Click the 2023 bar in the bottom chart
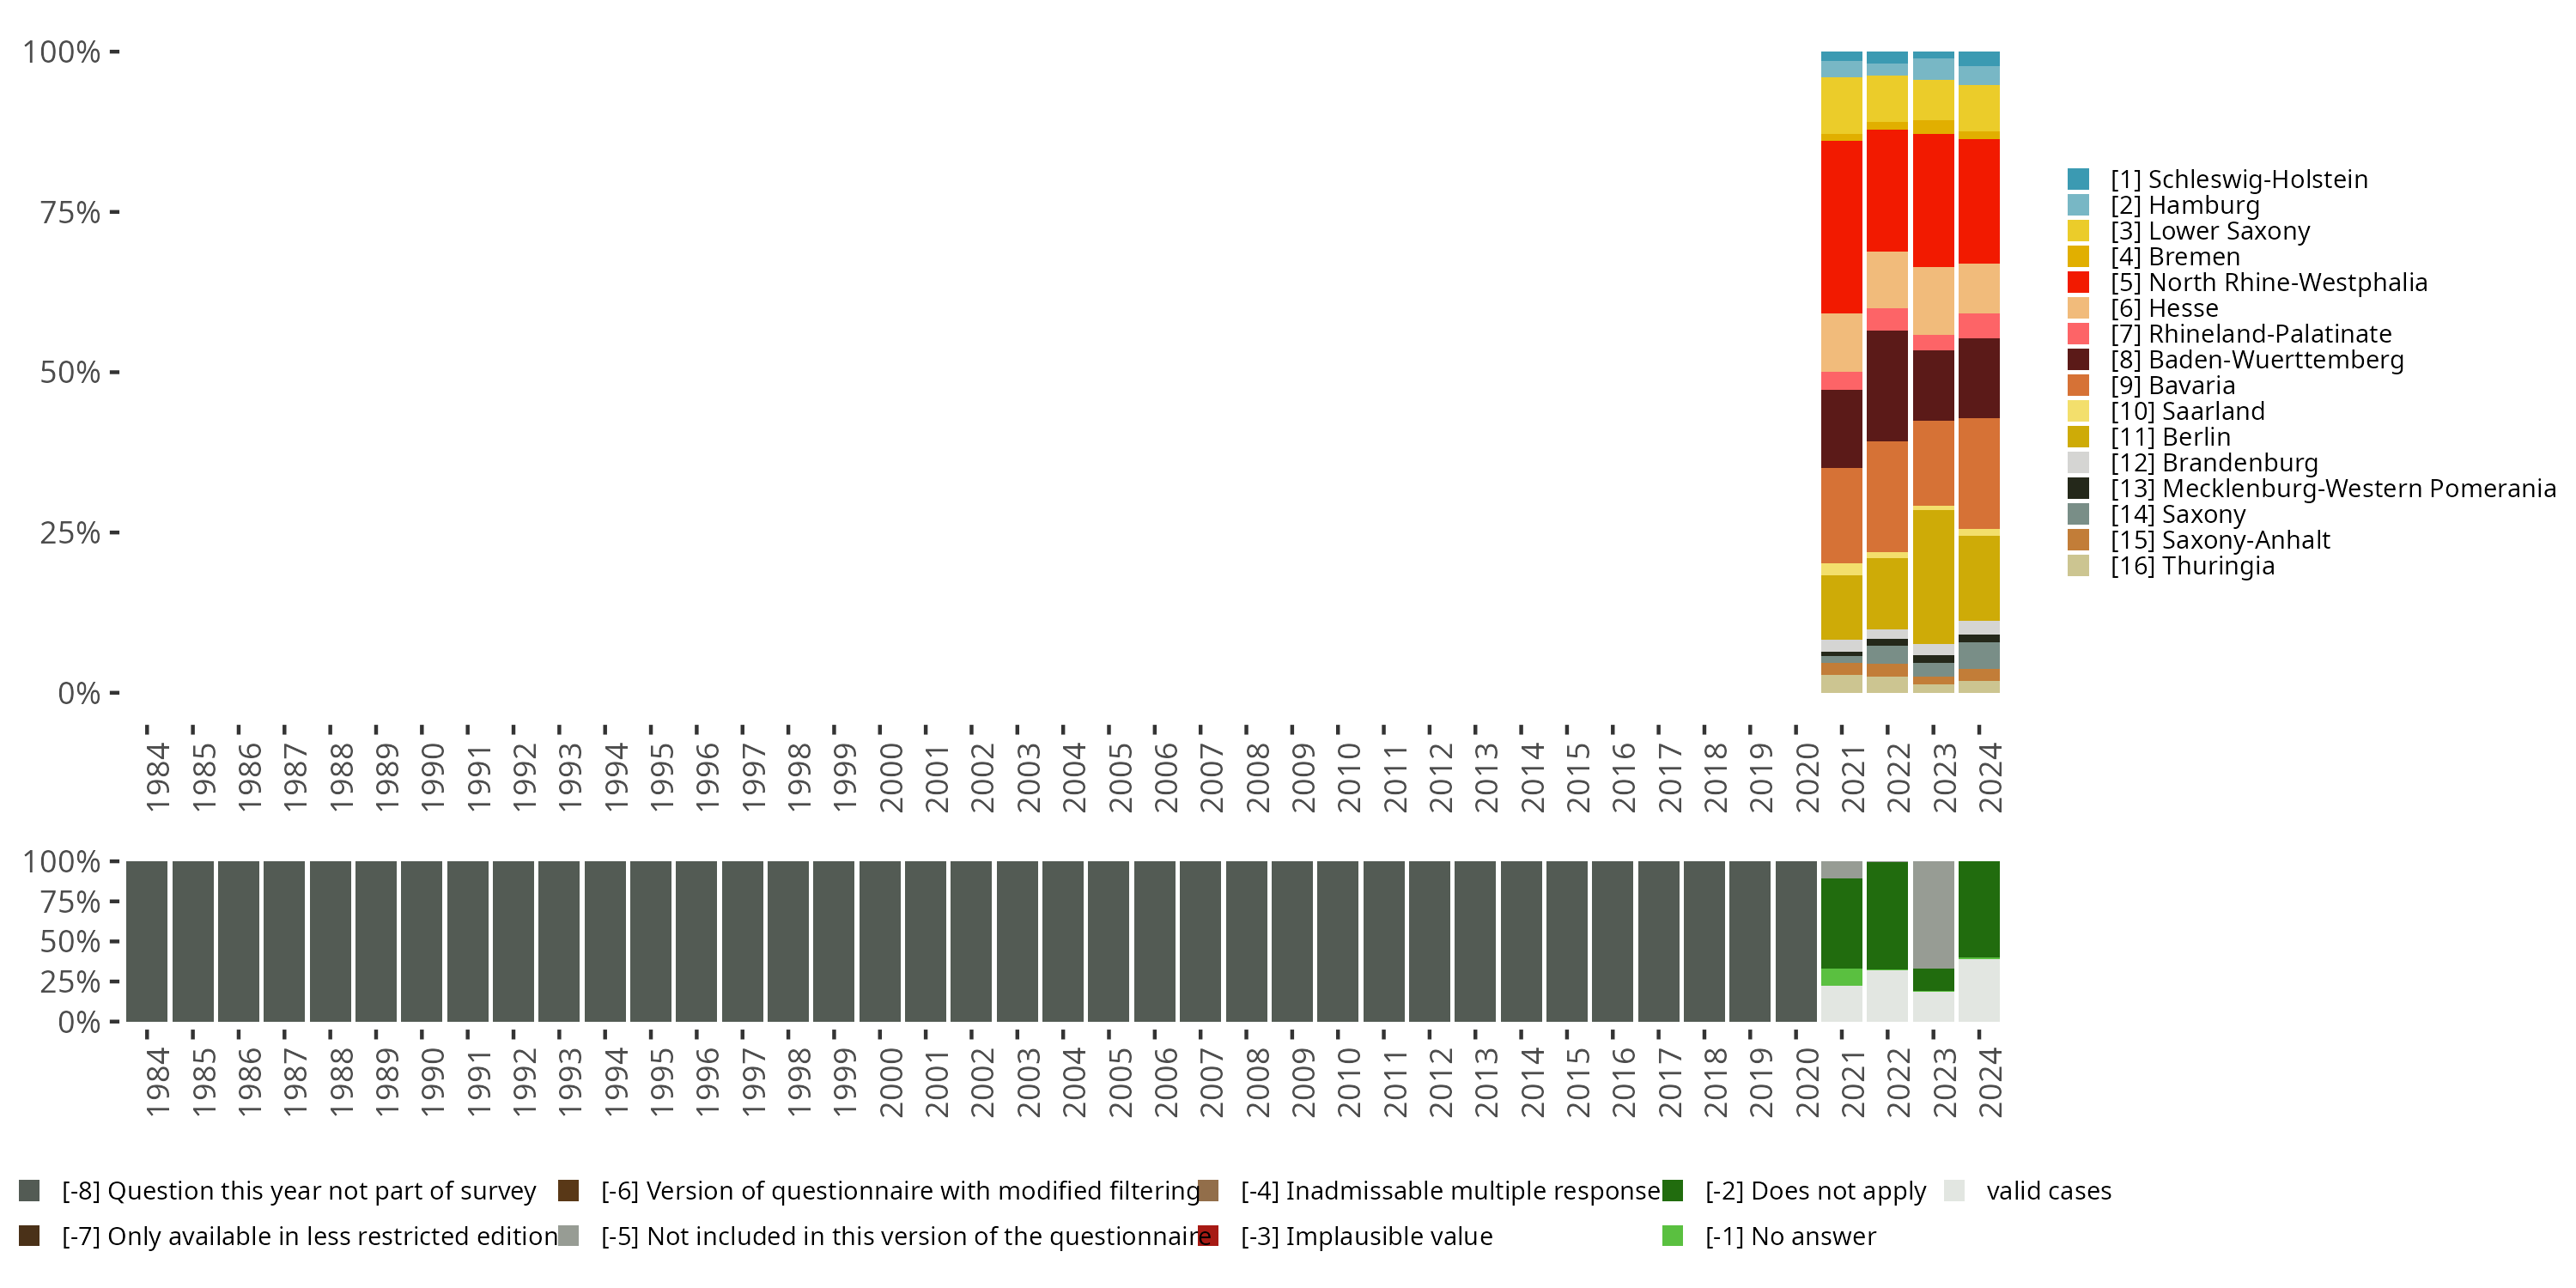Screen dimensions: 2576x1288 tap(1933, 940)
